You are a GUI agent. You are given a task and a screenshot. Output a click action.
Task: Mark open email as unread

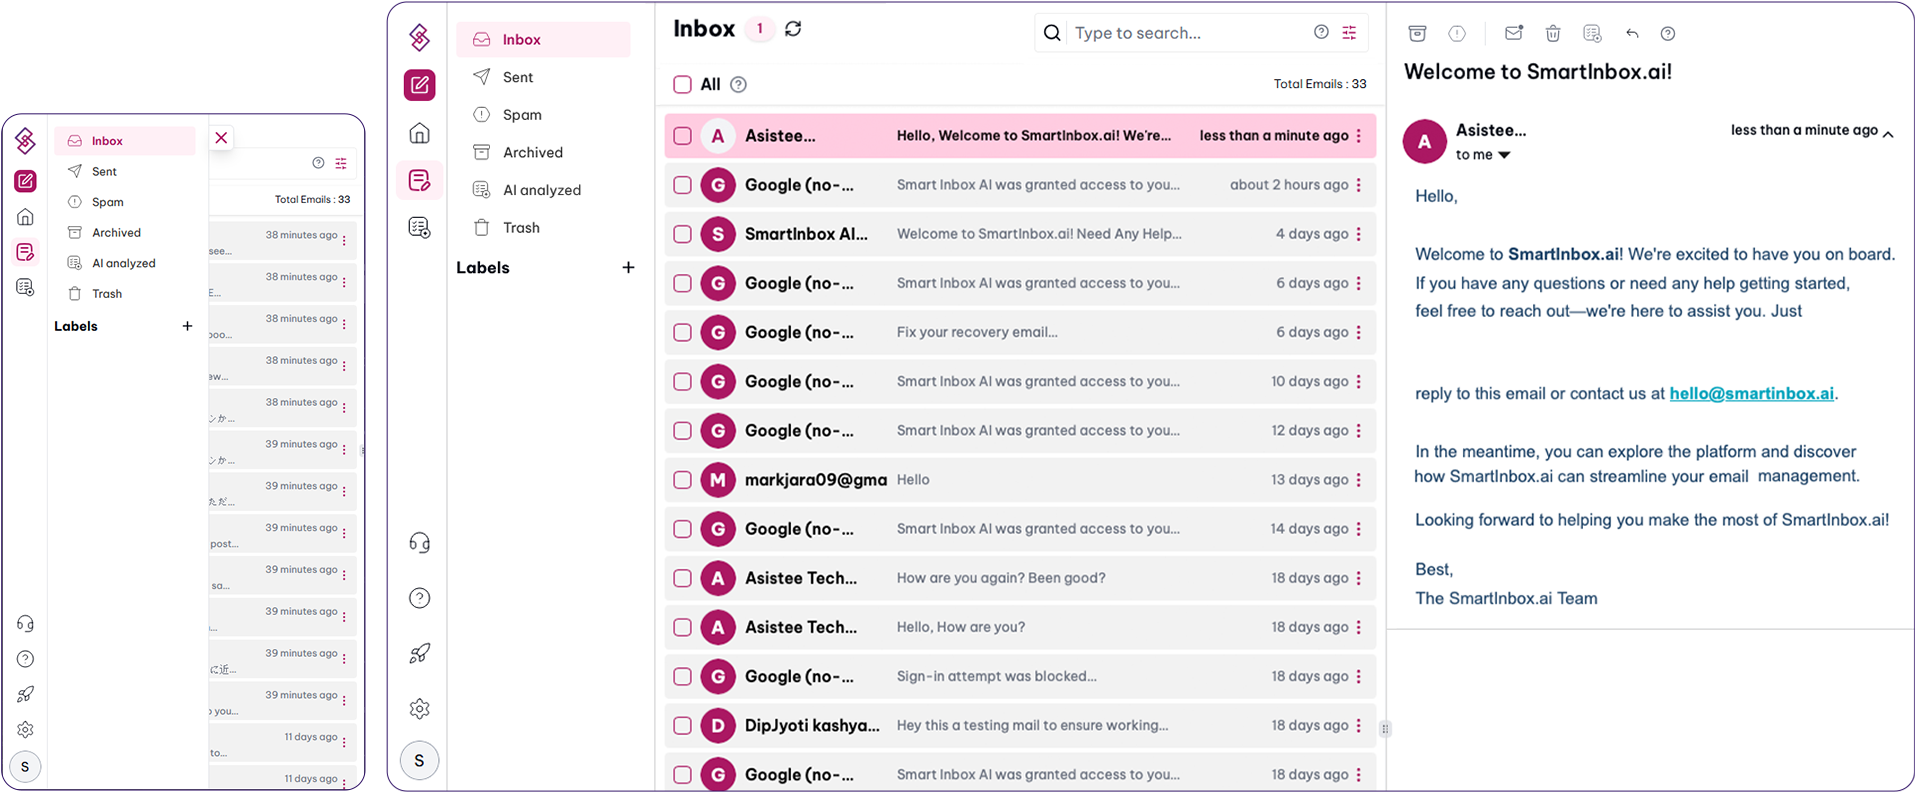tap(1514, 33)
